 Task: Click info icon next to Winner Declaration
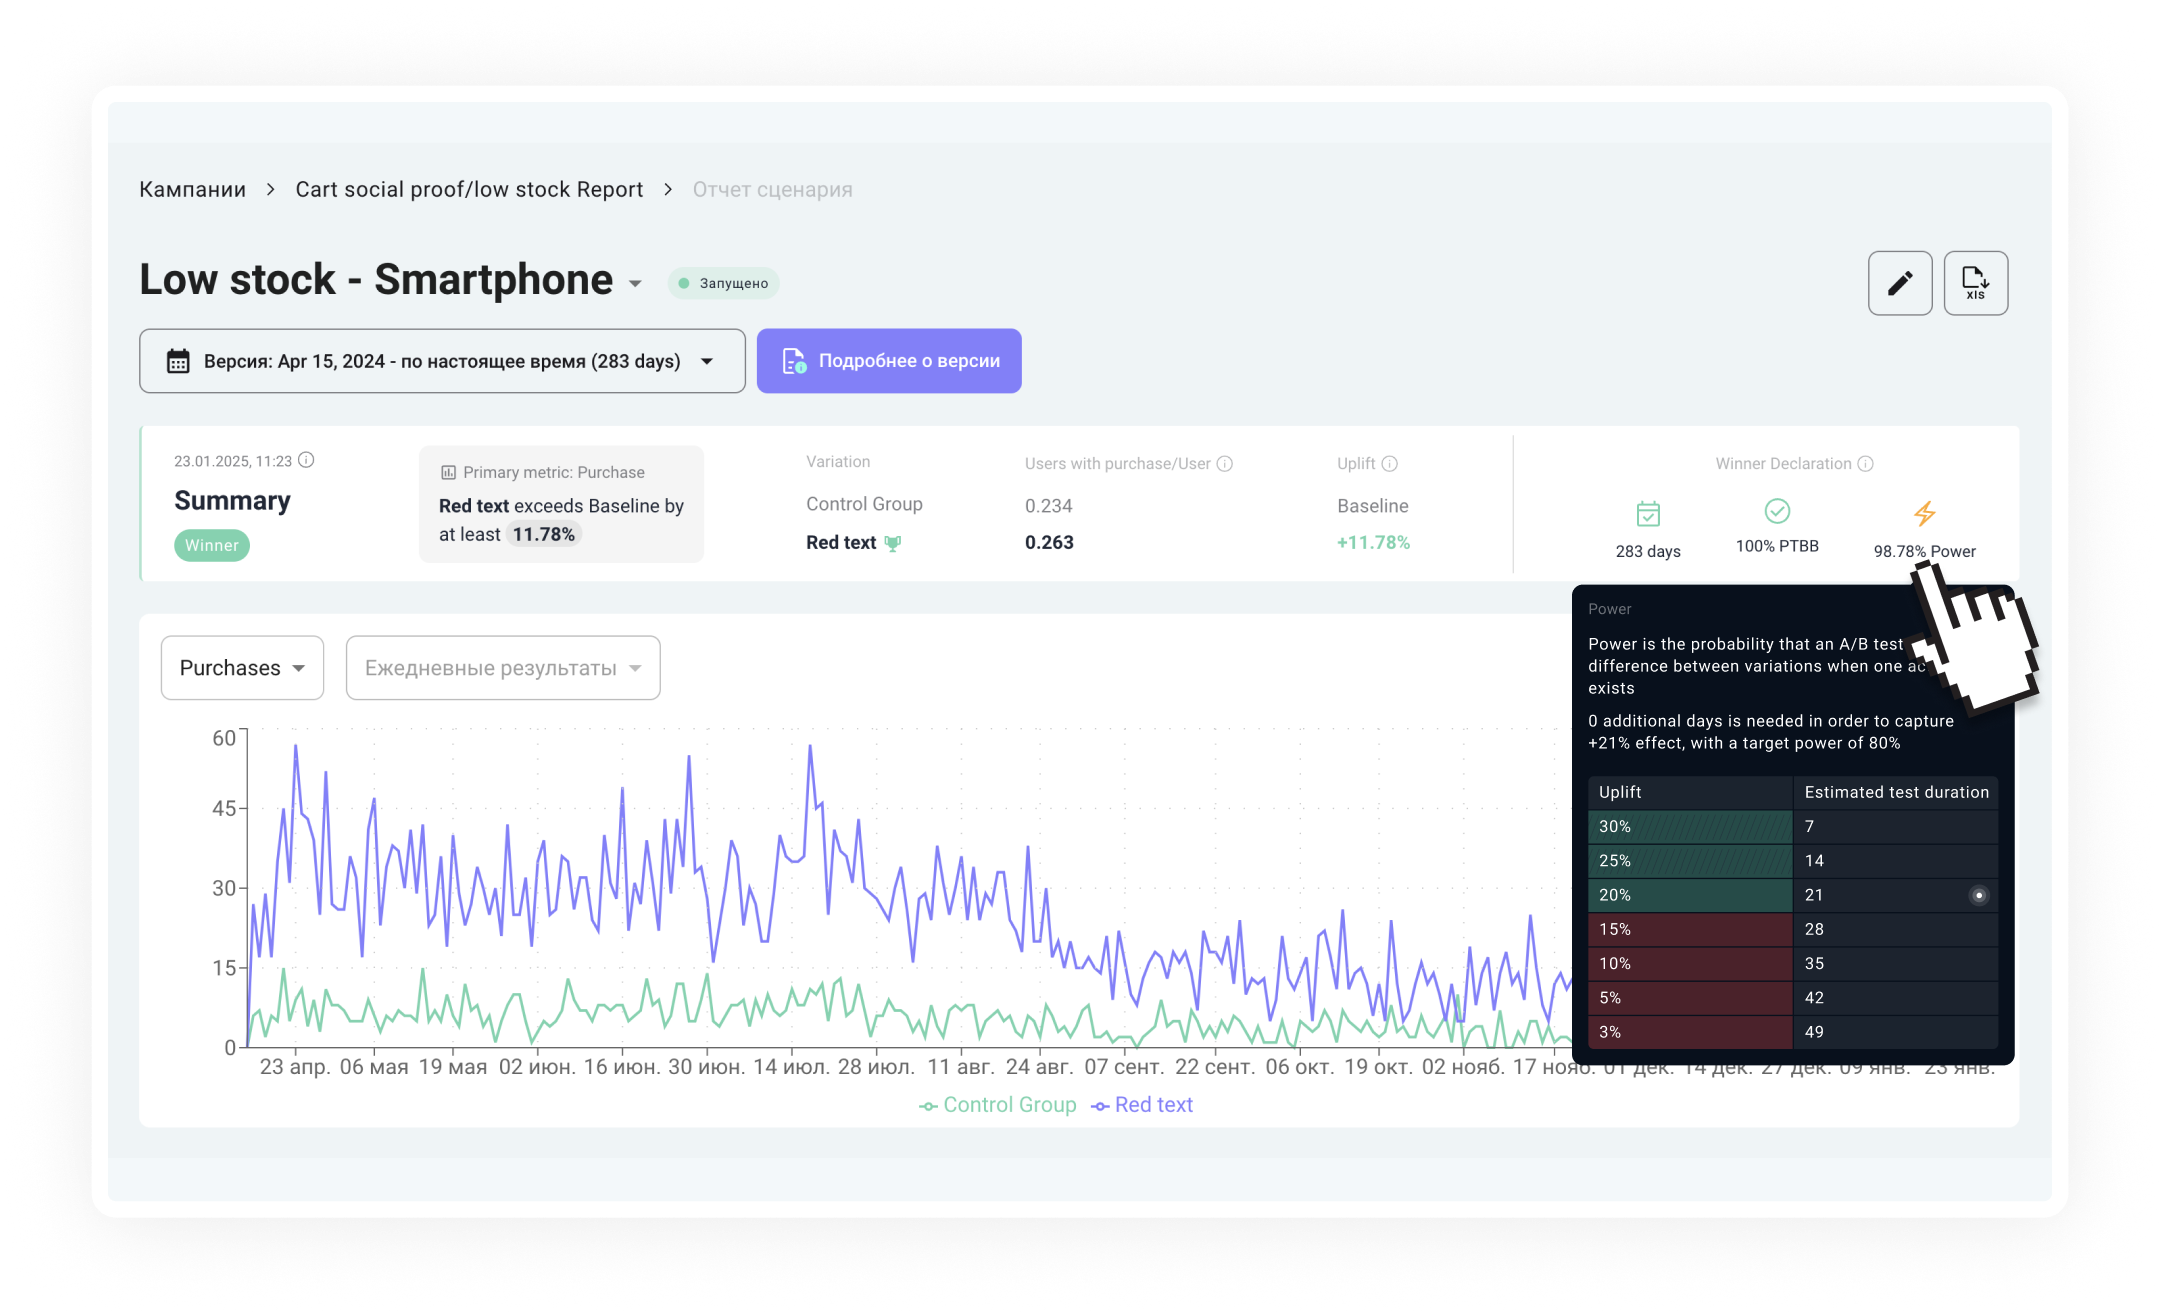[1865, 464]
